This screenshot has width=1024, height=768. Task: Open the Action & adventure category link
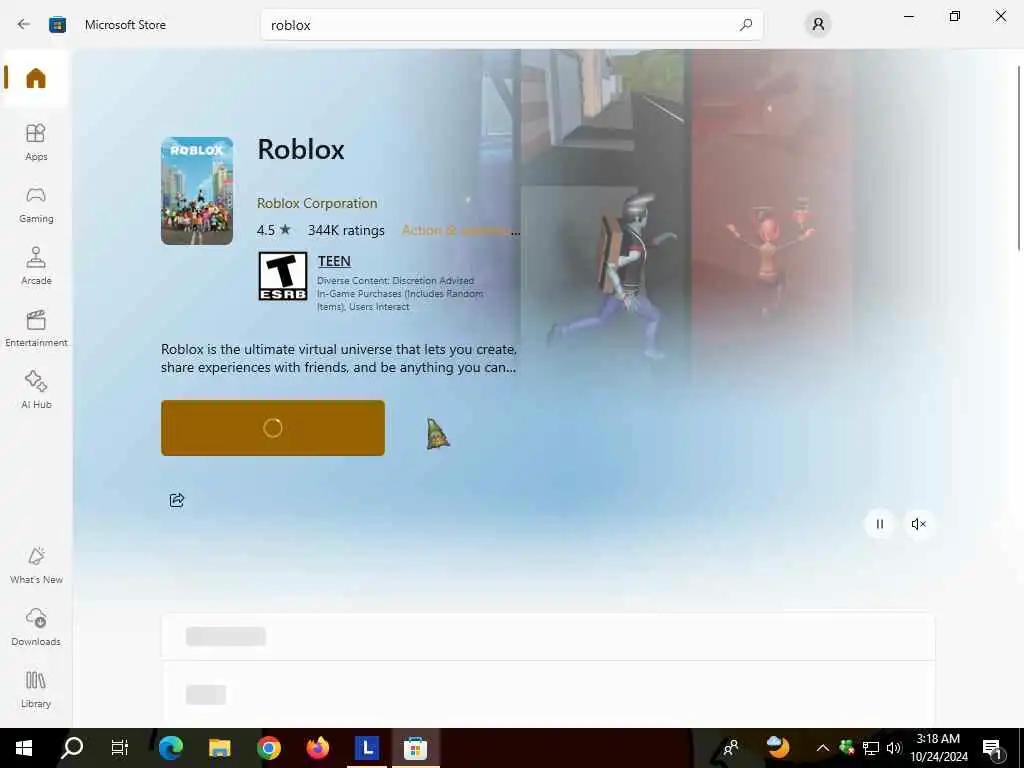pos(460,231)
